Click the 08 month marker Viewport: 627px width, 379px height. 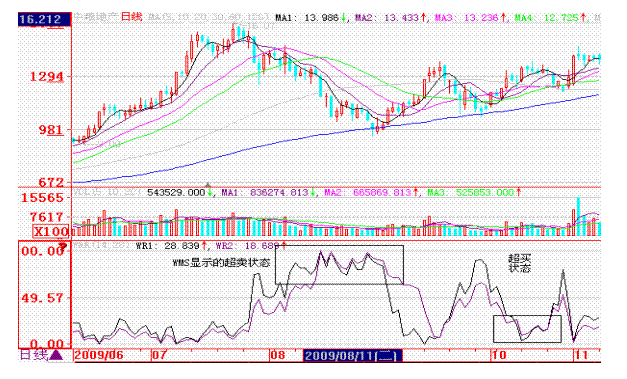[x=277, y=355]
